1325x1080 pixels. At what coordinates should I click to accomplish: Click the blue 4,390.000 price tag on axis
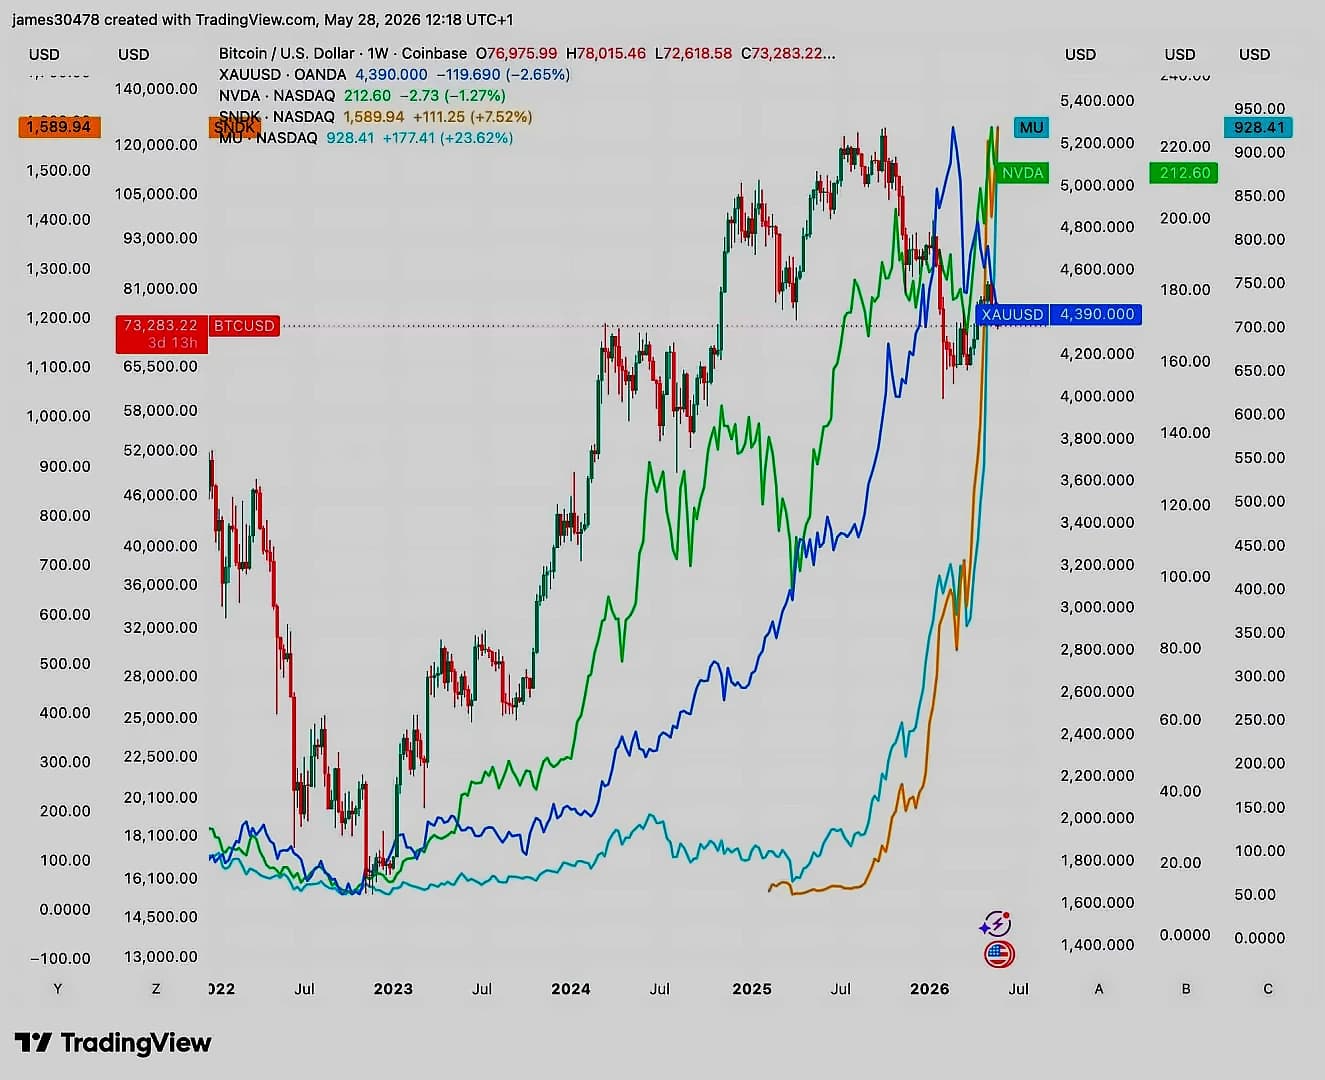point(1097,315)
